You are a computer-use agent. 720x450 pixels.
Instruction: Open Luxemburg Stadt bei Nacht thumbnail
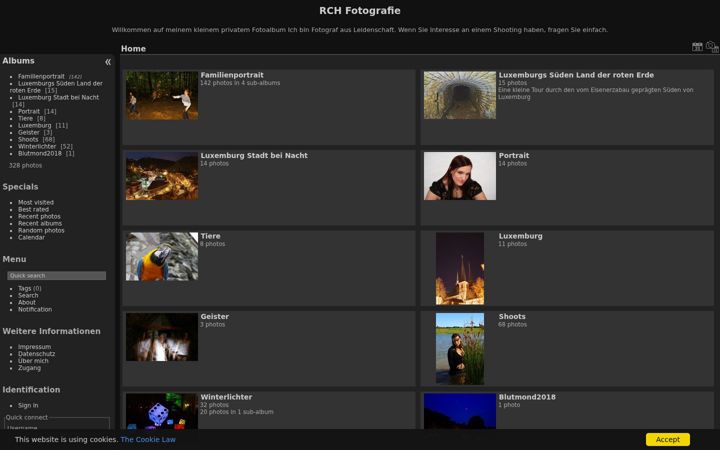coord(162,176)
